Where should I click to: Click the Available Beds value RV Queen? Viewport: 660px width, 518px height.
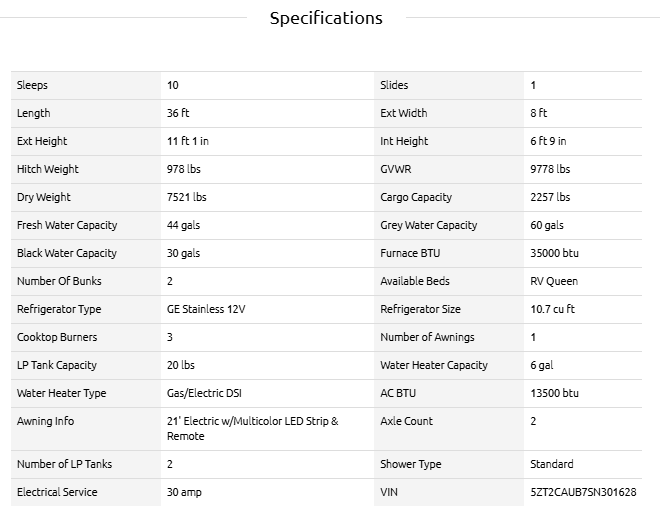click(554, 281)
